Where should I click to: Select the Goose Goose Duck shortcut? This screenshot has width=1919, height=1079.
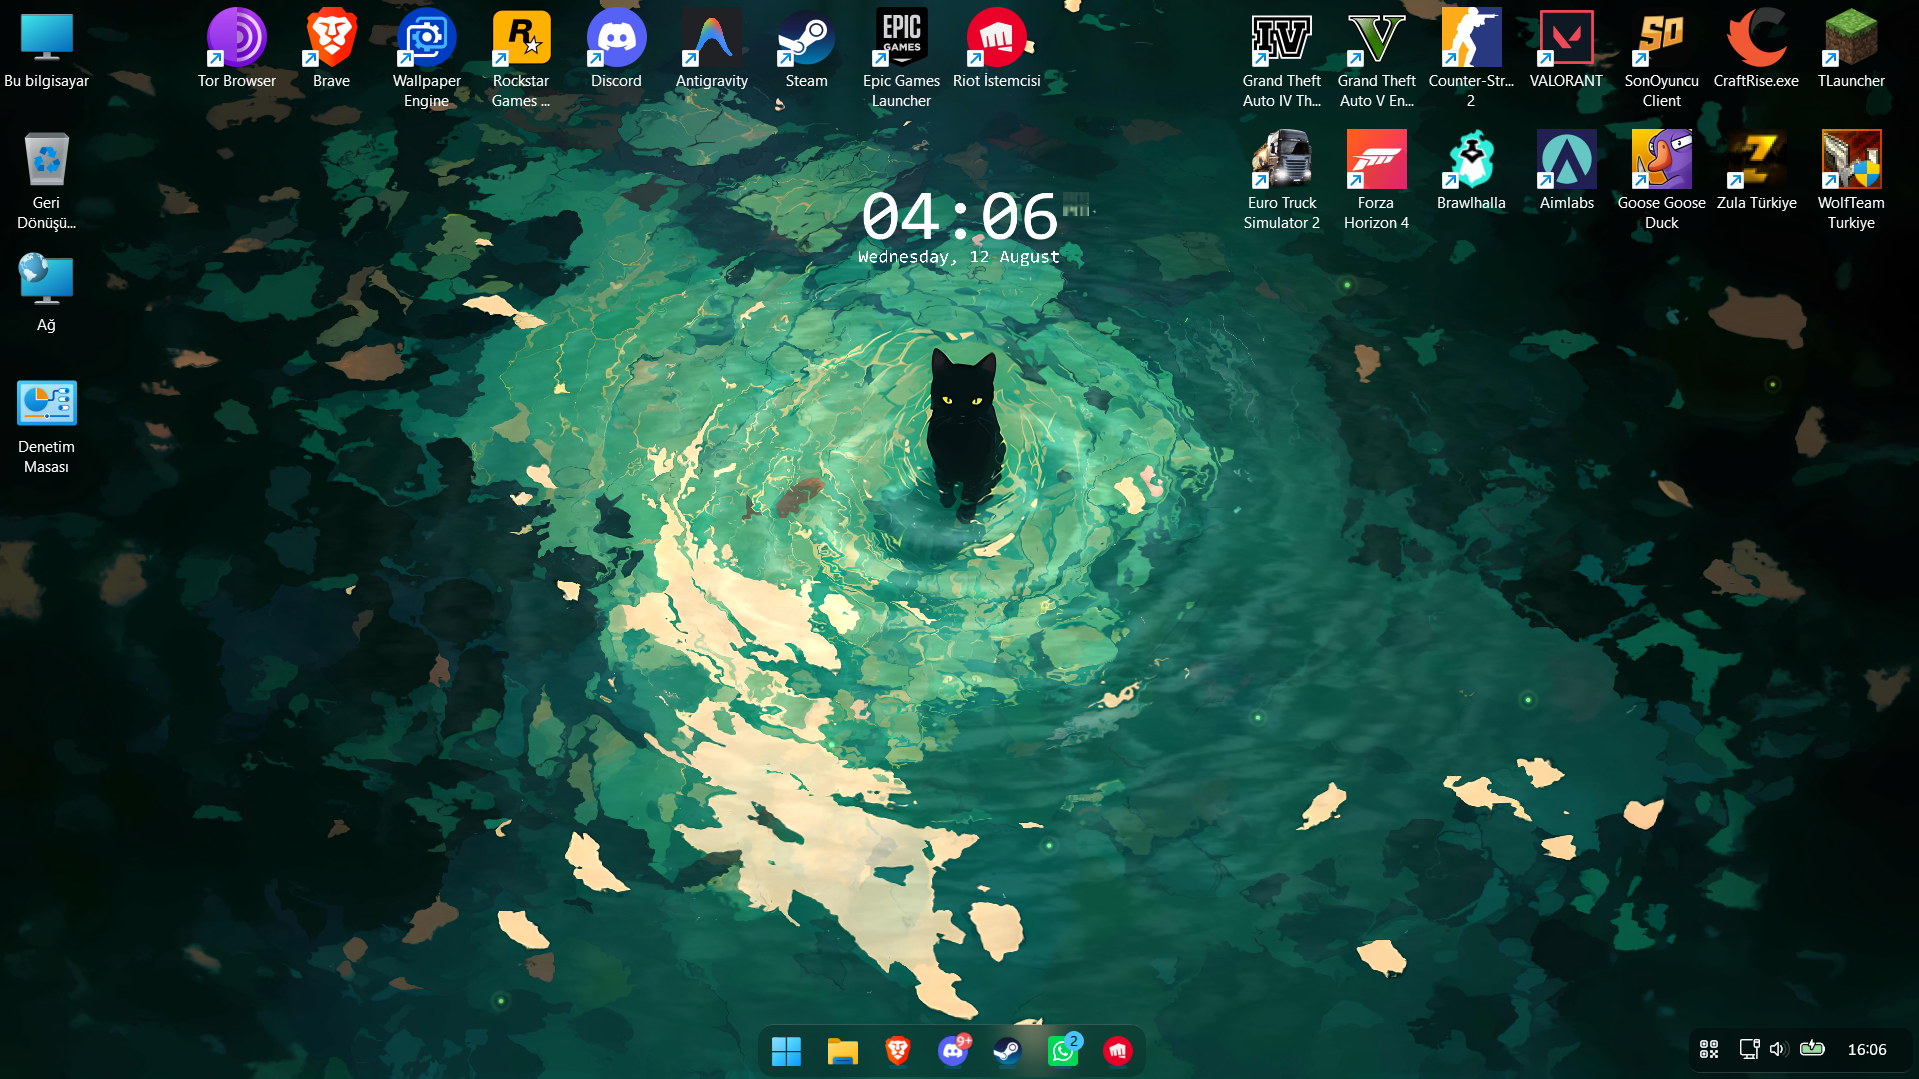[1662, 181]
